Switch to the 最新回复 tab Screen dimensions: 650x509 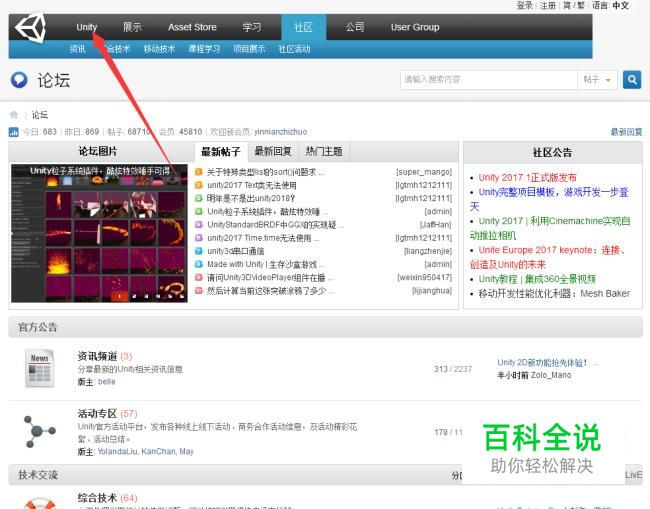click(273, 152)
